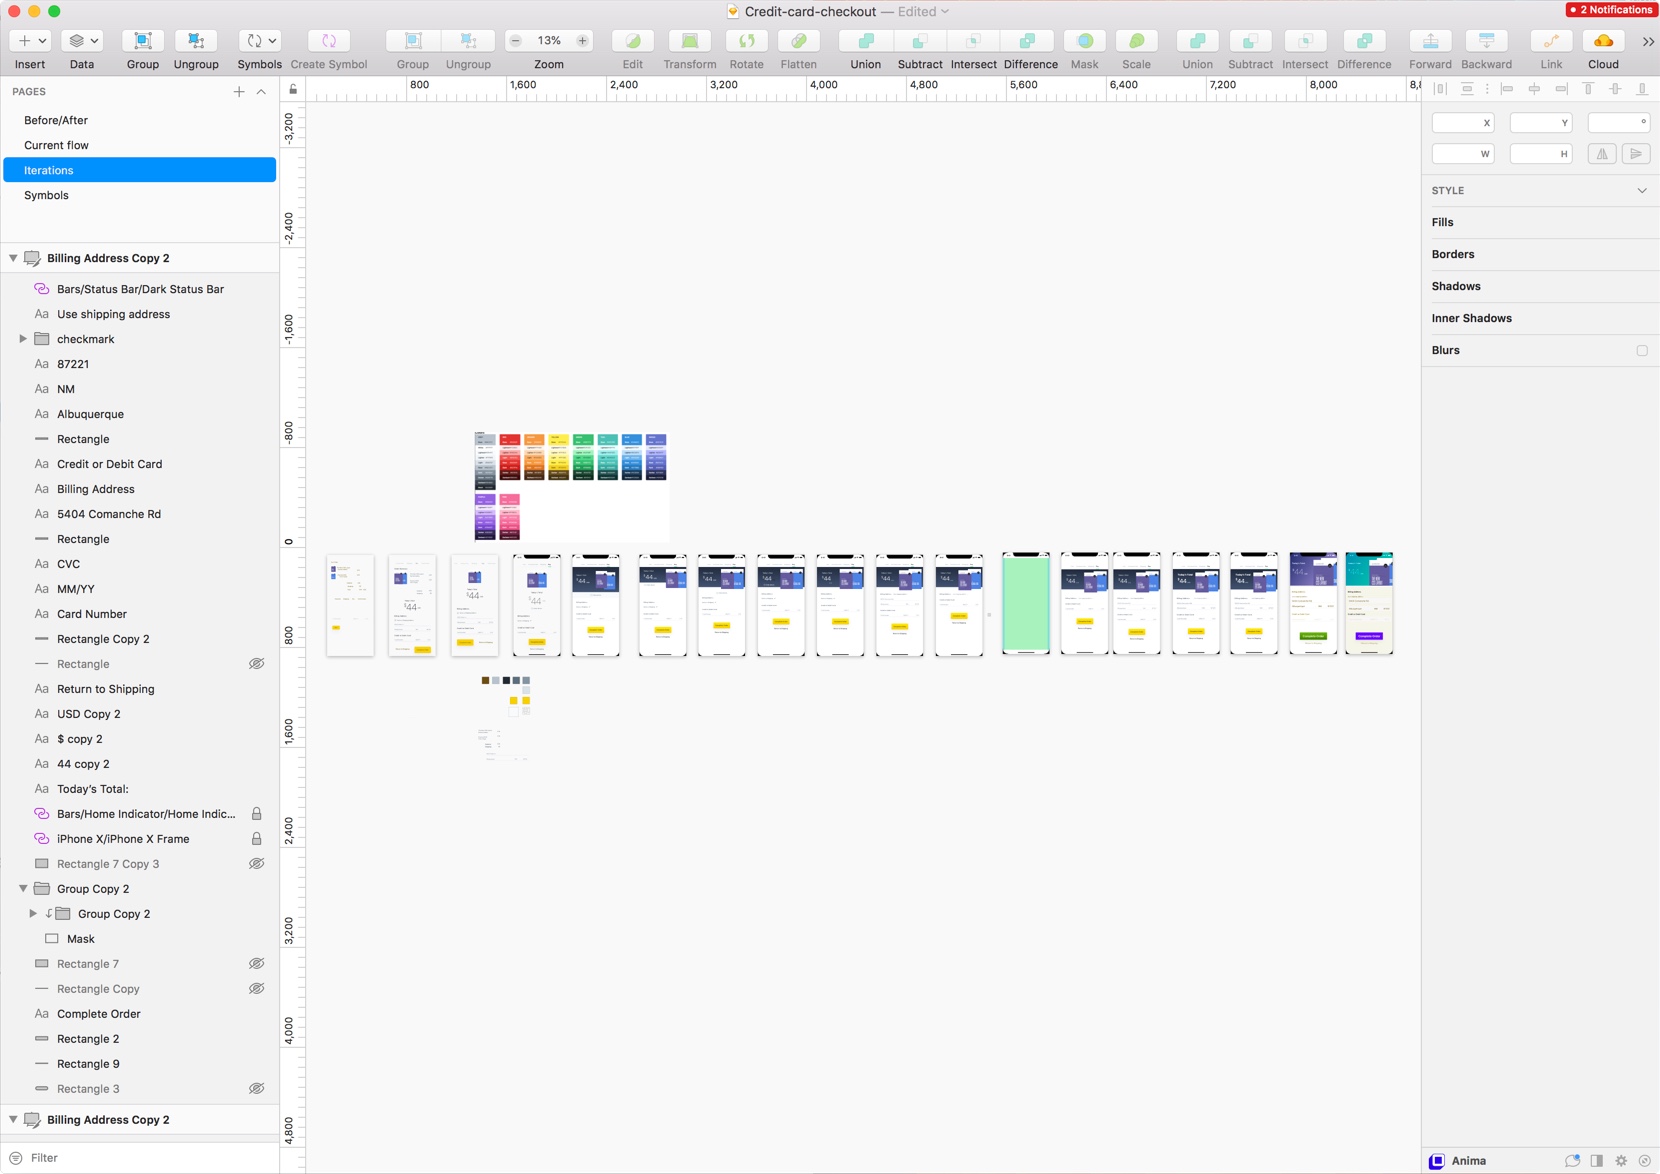This screenshot has width=1660, height=1174.
Task: Show more toolbar items overflow arrow
Action: [x=1648, y=41]
